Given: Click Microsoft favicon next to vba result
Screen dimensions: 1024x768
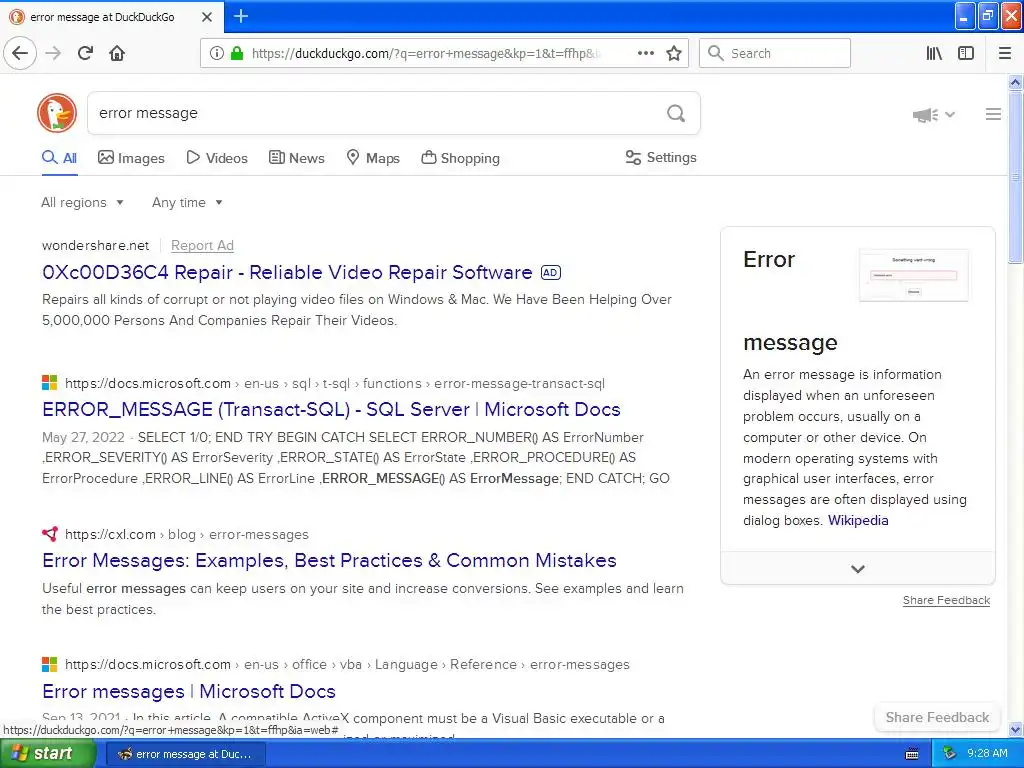Looking at the screenshot, I should pos(50,664).
